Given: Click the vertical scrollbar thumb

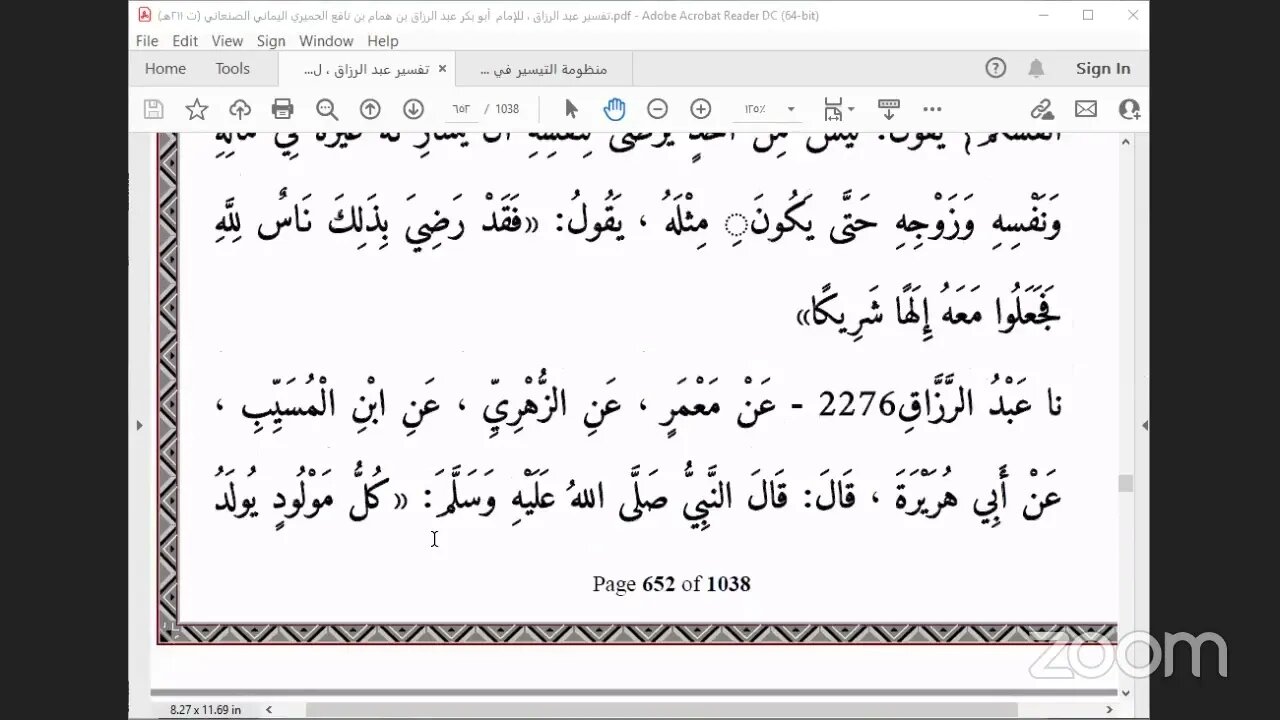Looking at the screenshot, I should [1126, 483].
